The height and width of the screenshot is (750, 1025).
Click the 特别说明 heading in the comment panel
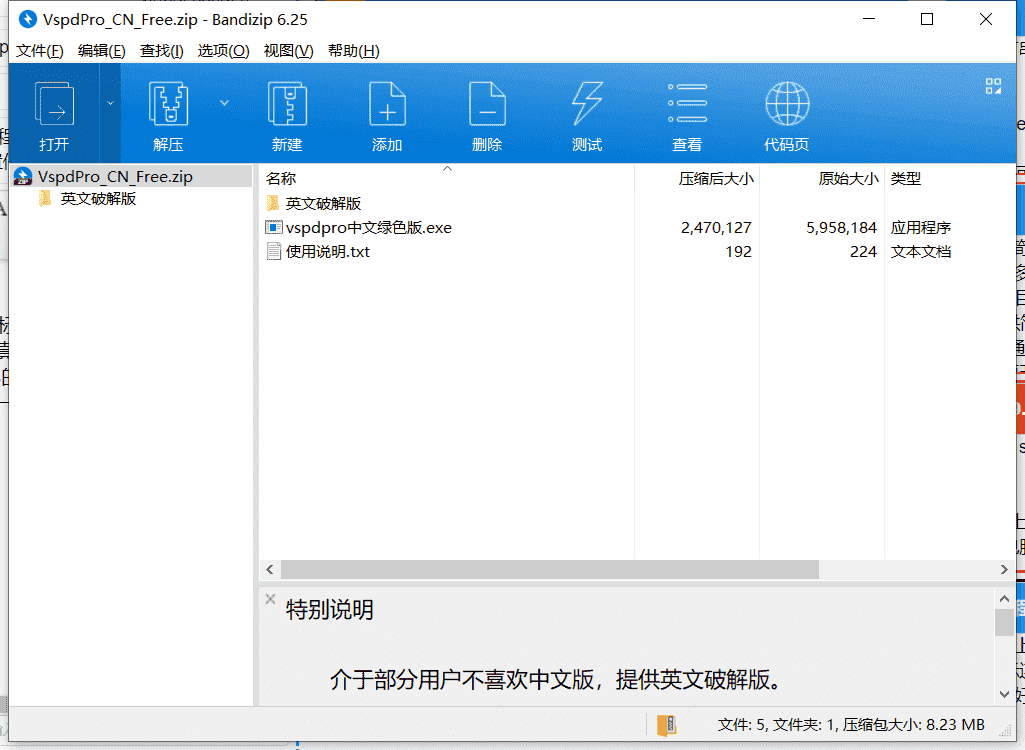329,609
